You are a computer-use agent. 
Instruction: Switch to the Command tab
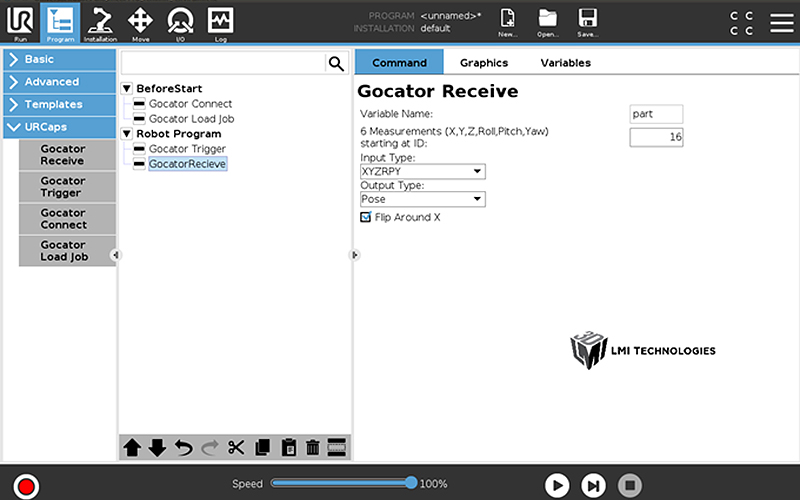(399, 63)
